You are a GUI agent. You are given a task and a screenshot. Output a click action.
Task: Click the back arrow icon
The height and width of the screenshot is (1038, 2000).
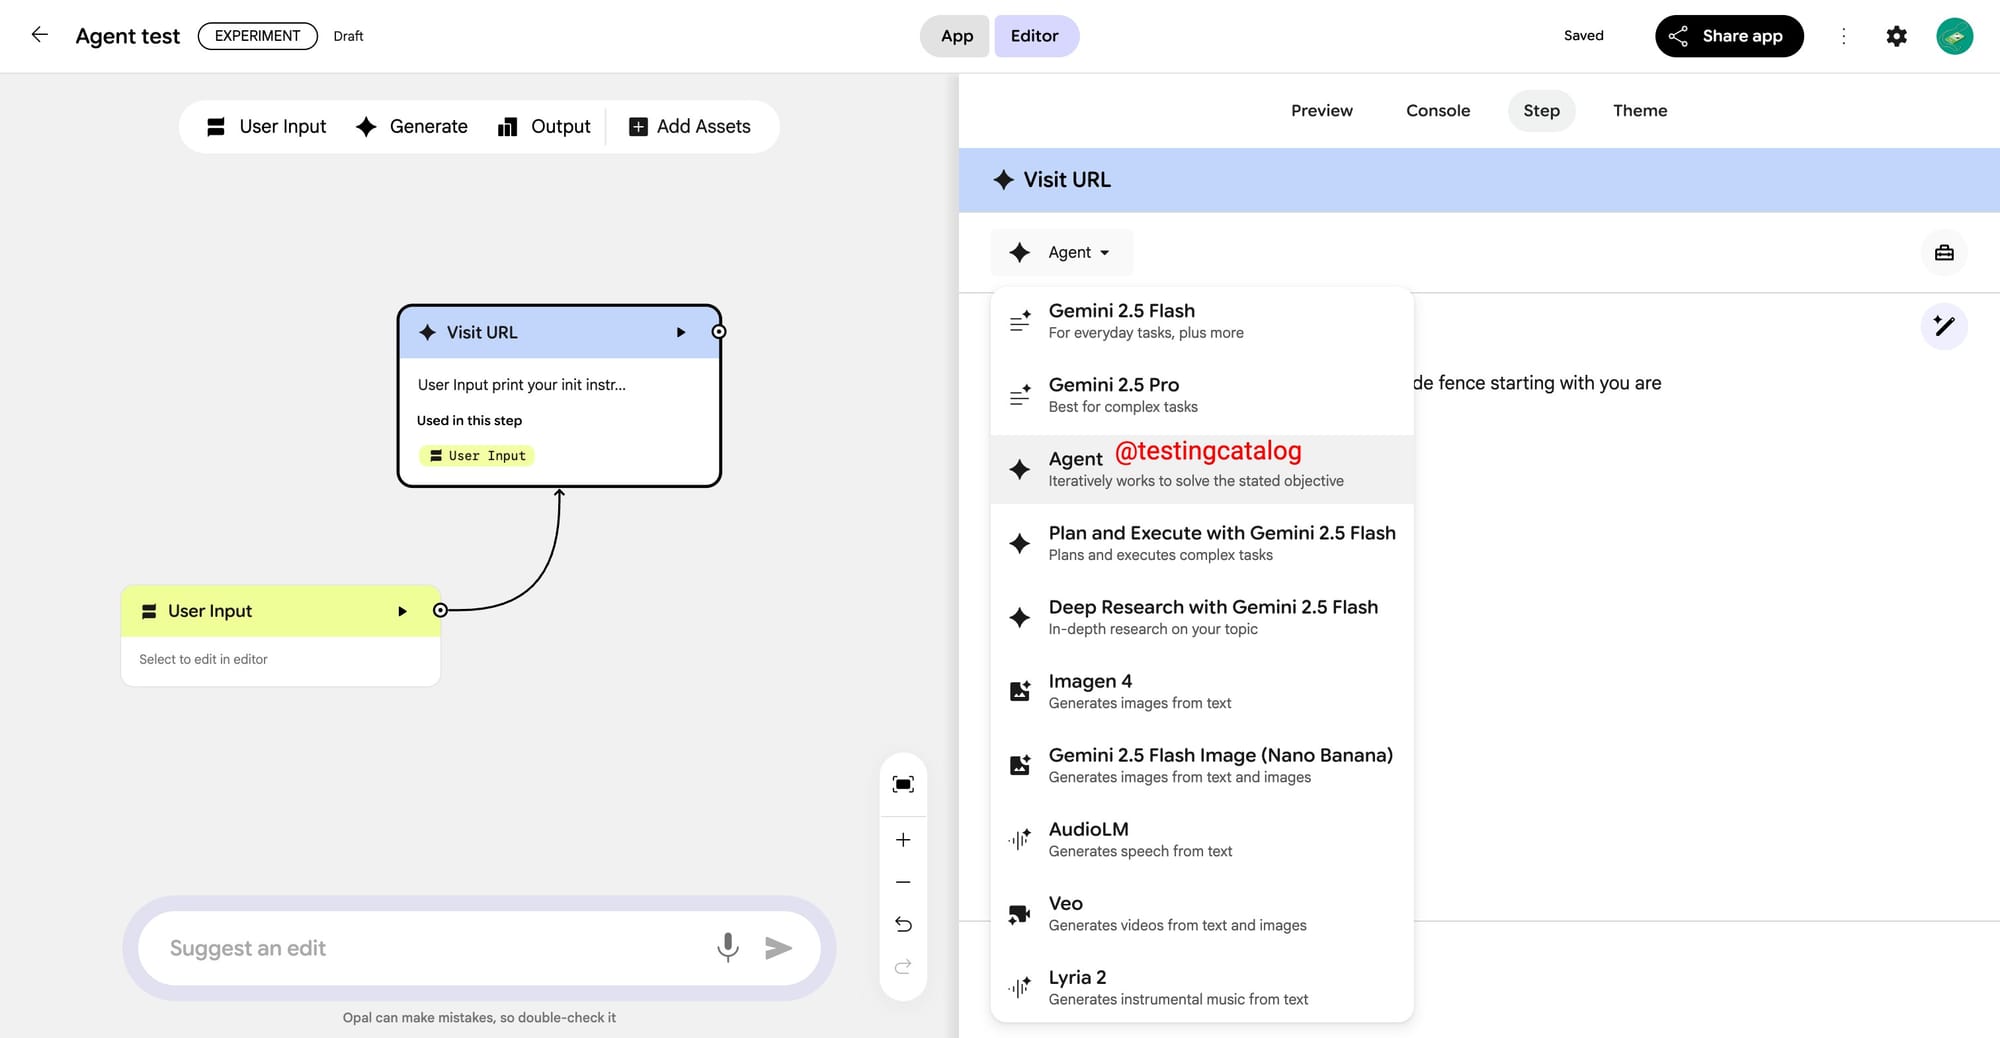point(39,35)
